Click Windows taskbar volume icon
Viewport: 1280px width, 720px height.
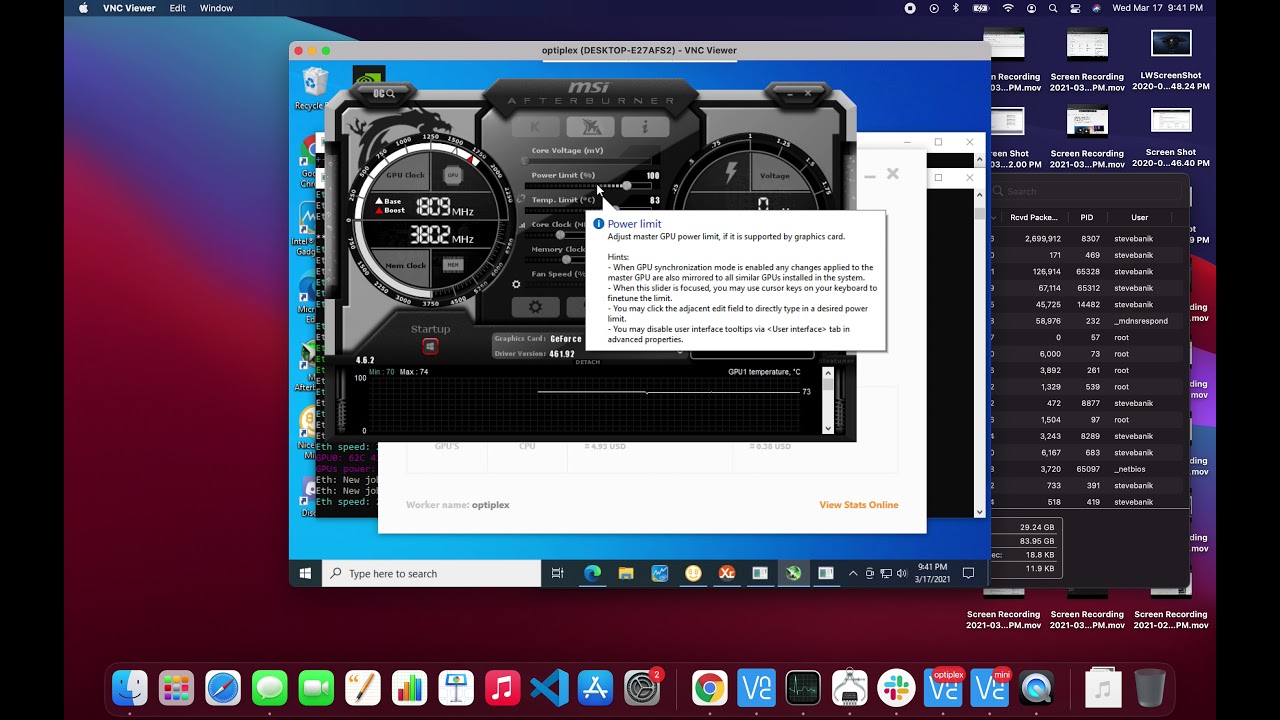[x=901, y=573]
